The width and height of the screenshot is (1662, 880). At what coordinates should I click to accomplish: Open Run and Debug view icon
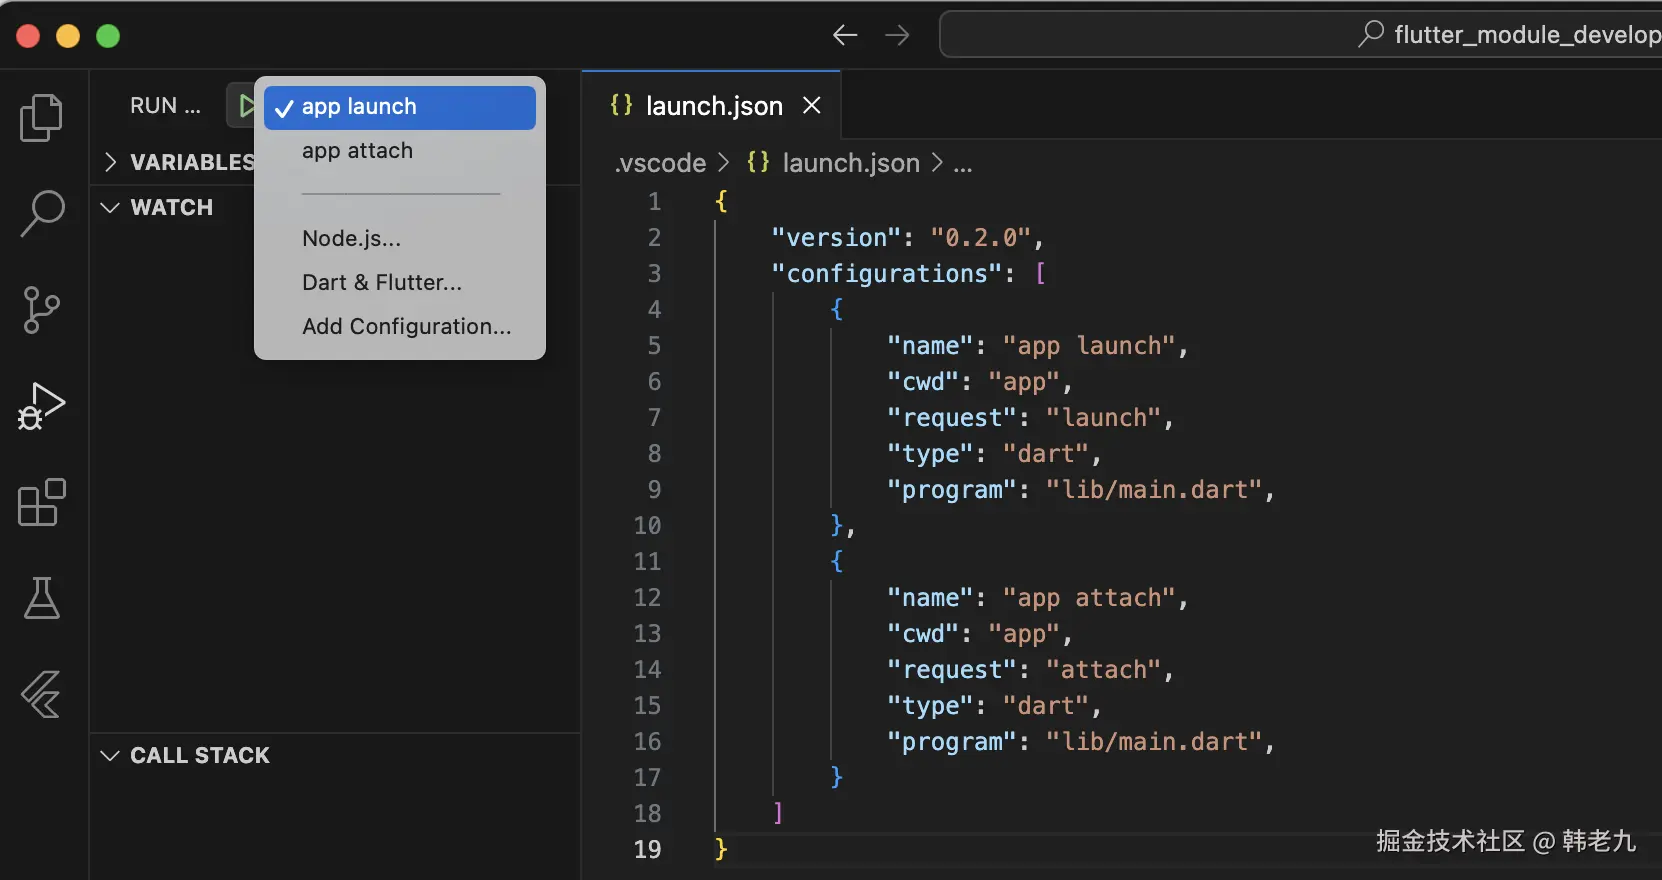[41, 406]
